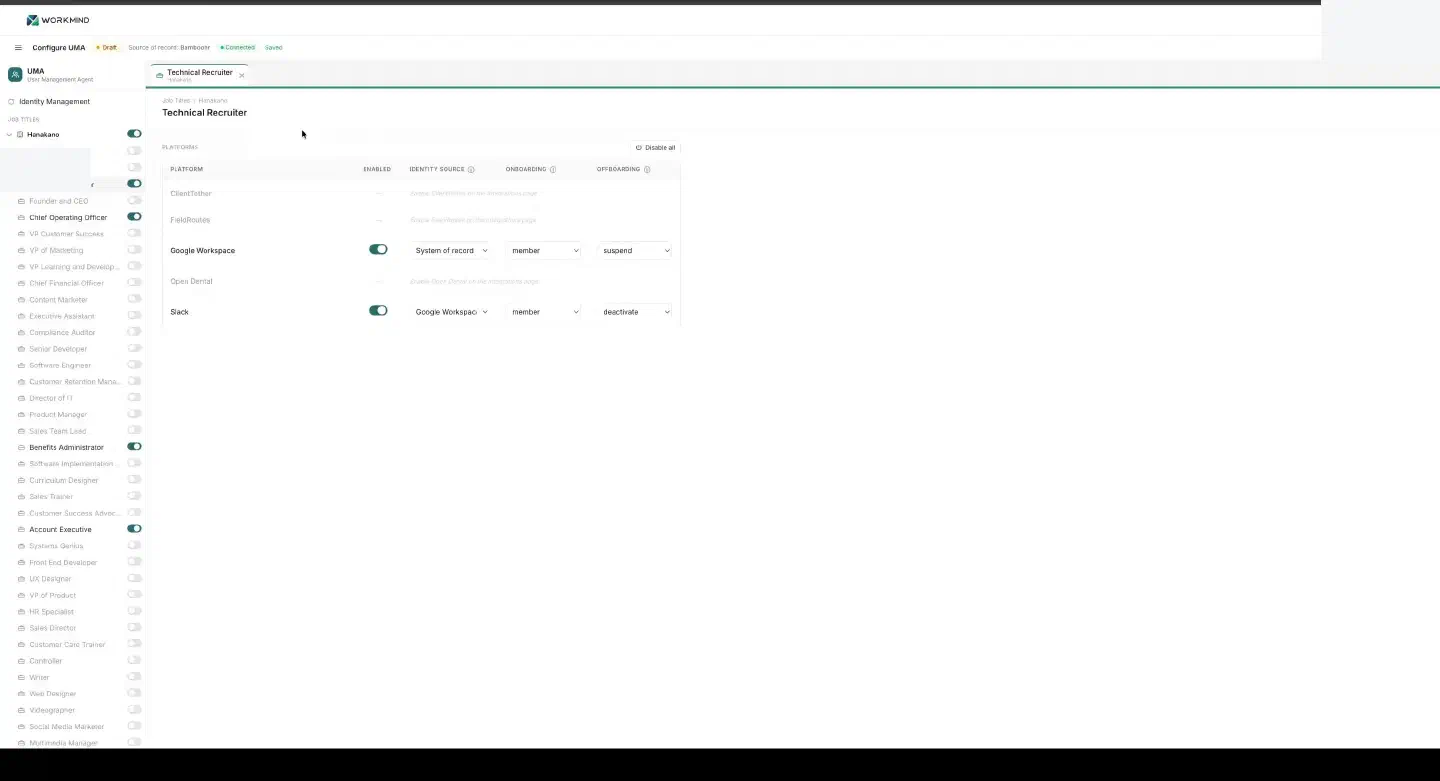The image size is (1440, 781).
Task: Collapse the Hanakano tree chevron
Action: point(9,135)
